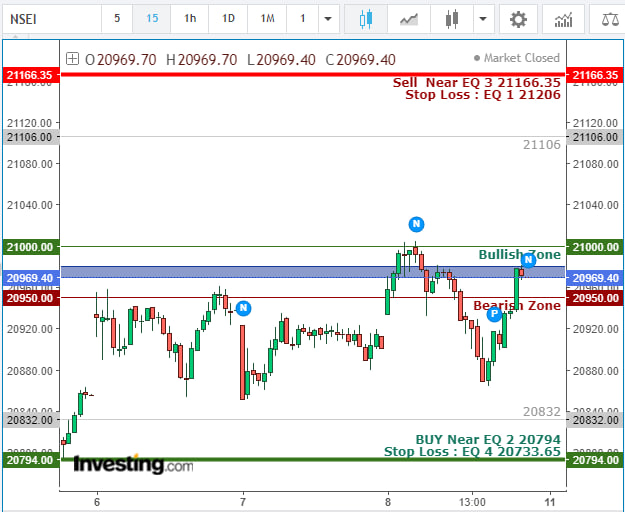The image size is (625, 512).
Task: Switch to the area chart type
Action: coord(409,19)
